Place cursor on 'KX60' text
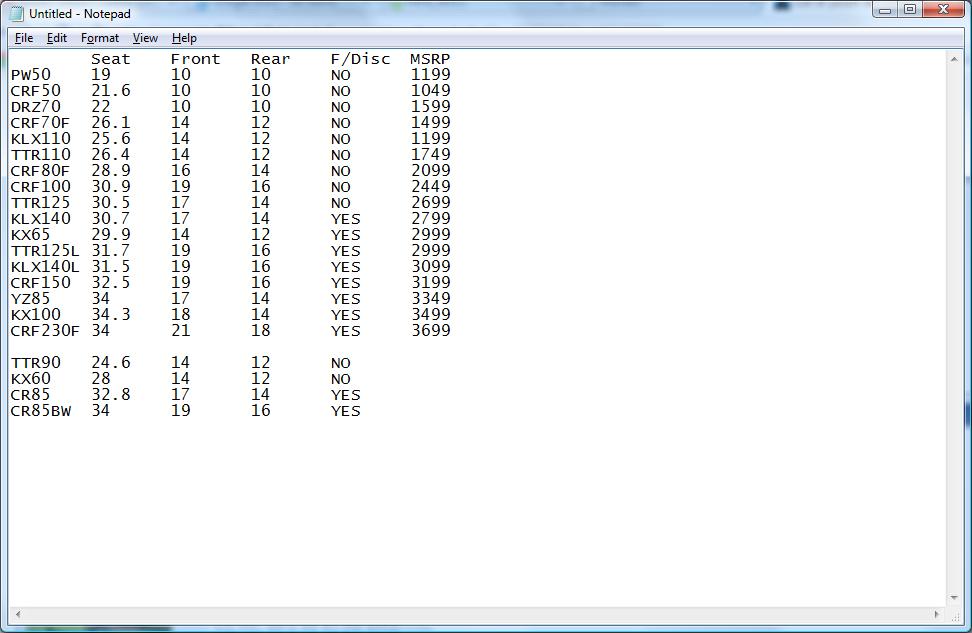The height and width of the screenshot is (633, 972). click(30, 379)
